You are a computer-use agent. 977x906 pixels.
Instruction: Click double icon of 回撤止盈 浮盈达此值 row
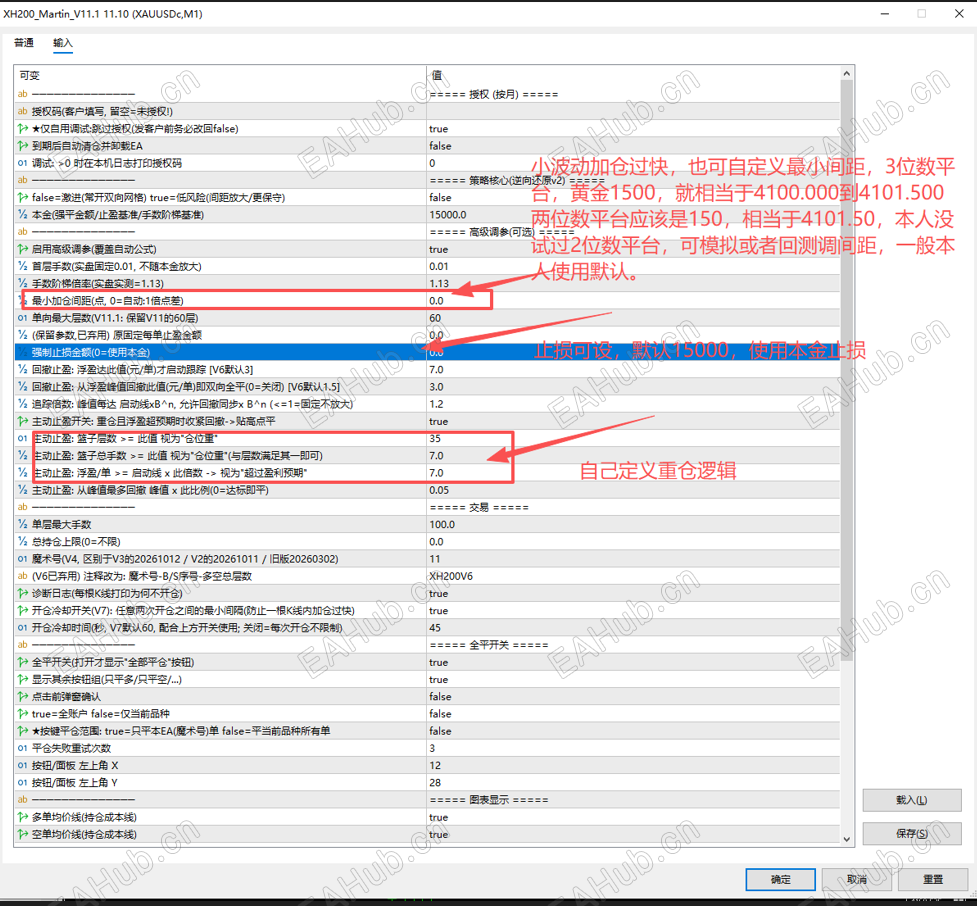coord(22,370)
